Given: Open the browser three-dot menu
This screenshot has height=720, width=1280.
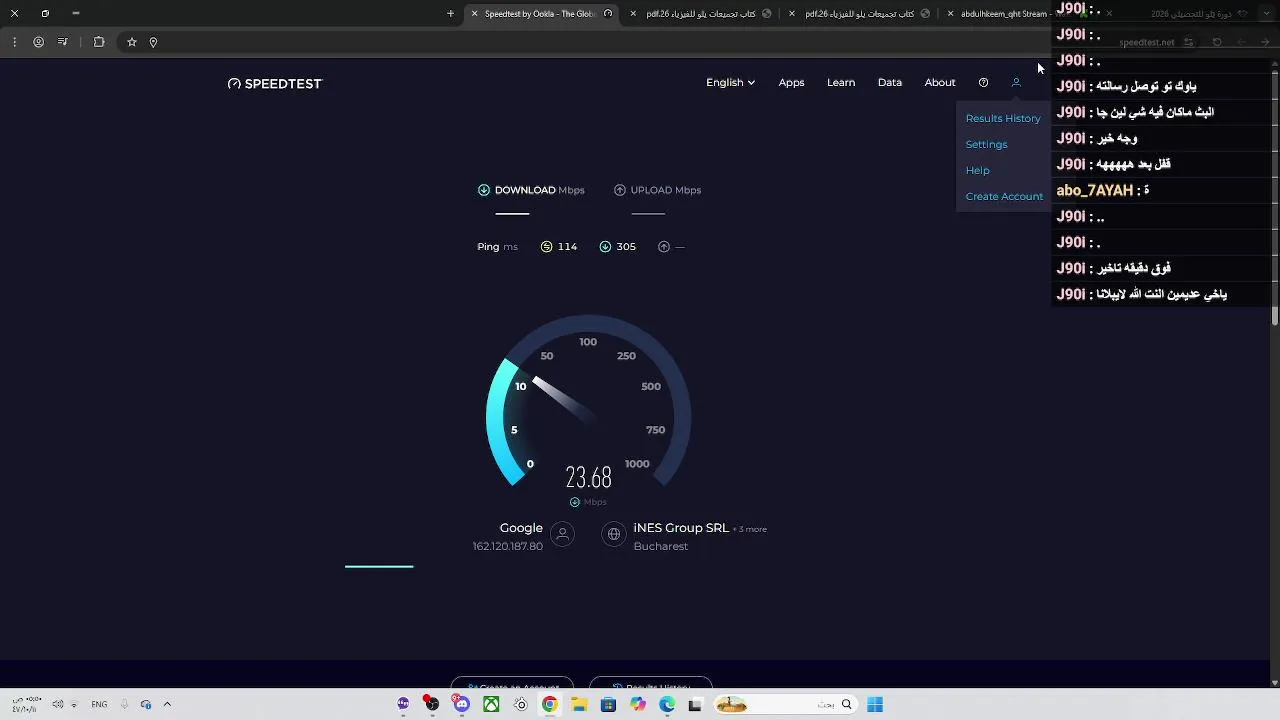Looking at the screenshot, I should 14,42.
